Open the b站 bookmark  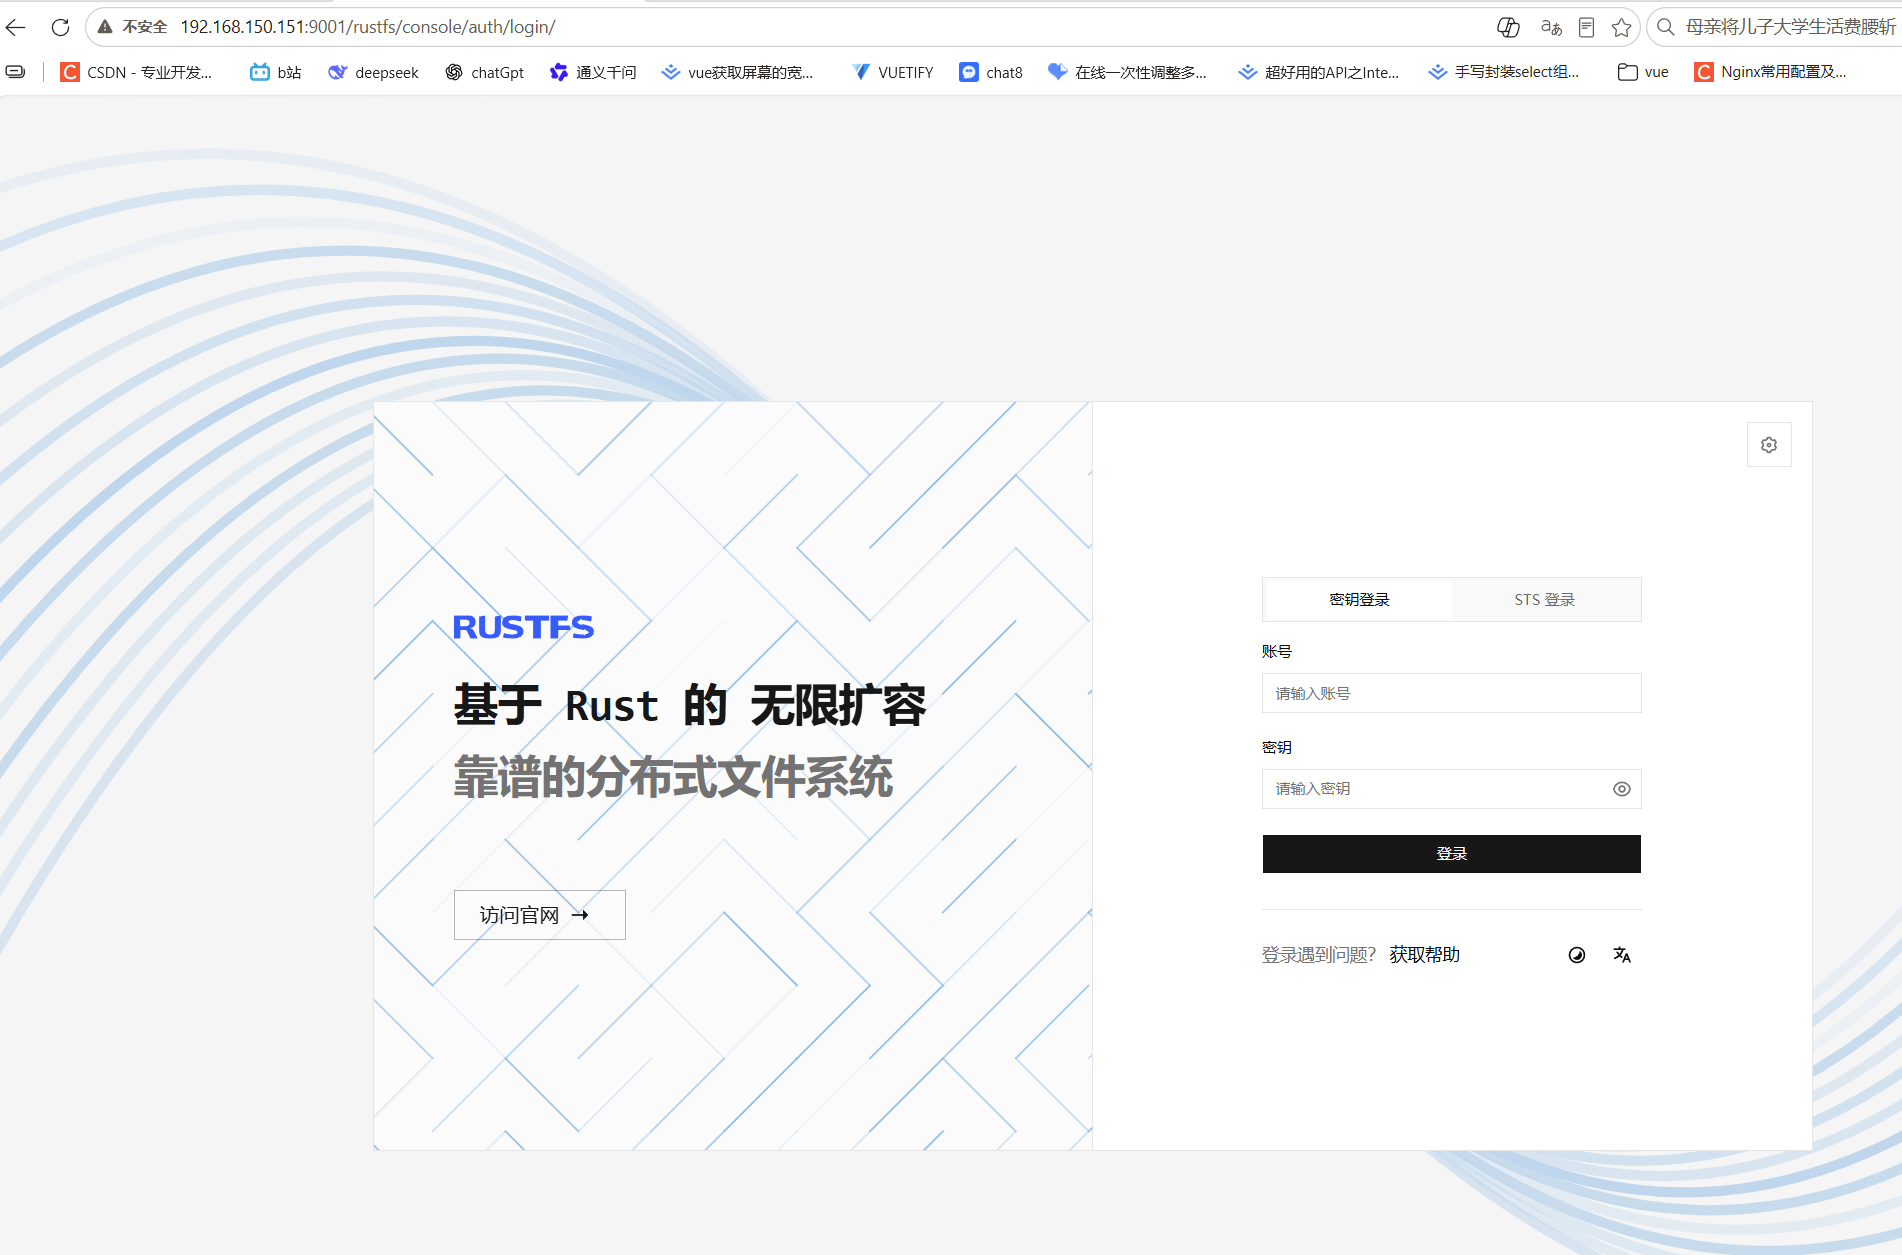coord(276,72)
